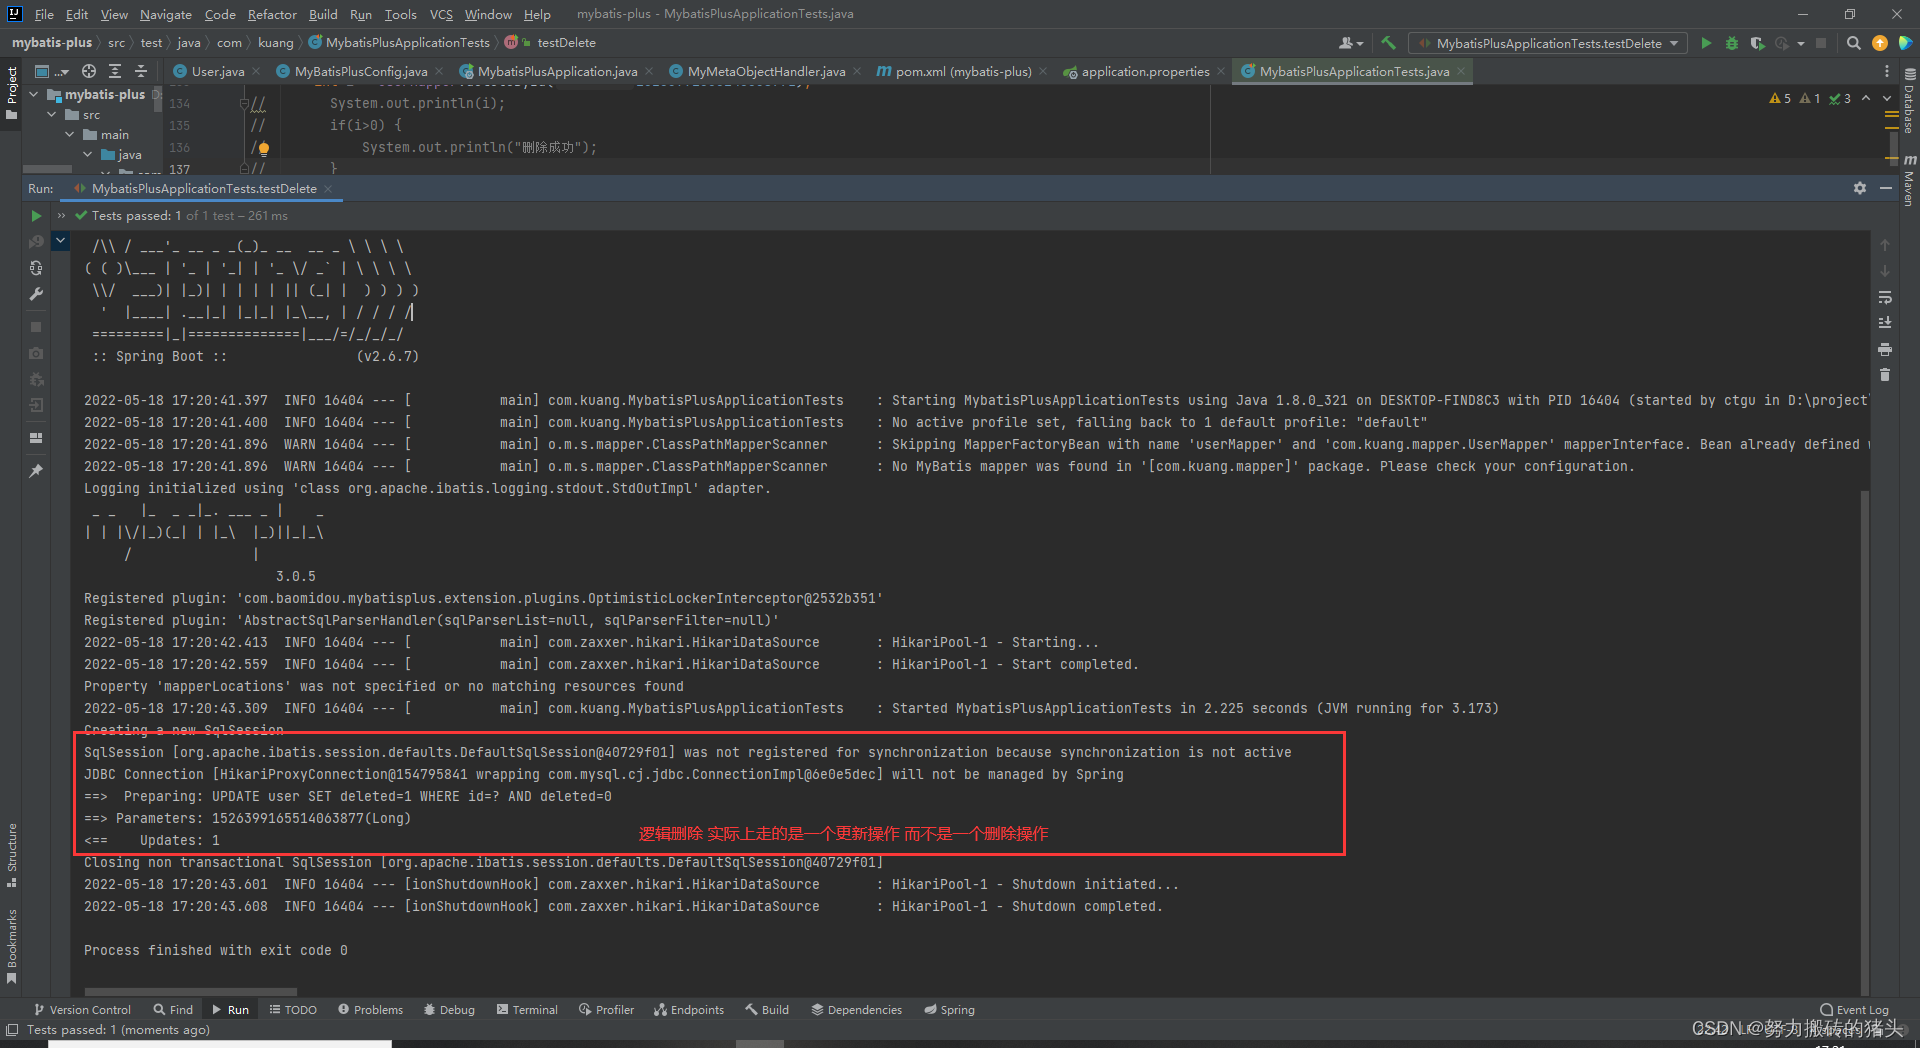The height and width of the screenshot is (1048, 1920).
Task: Open the editor tabs three-dot menu
Action: pos(1887,71)
